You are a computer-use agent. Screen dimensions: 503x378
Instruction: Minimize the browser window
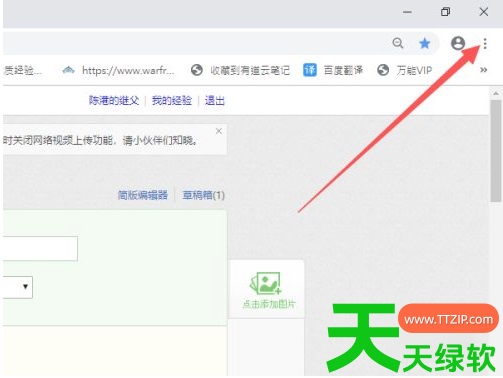coord(407,12)
